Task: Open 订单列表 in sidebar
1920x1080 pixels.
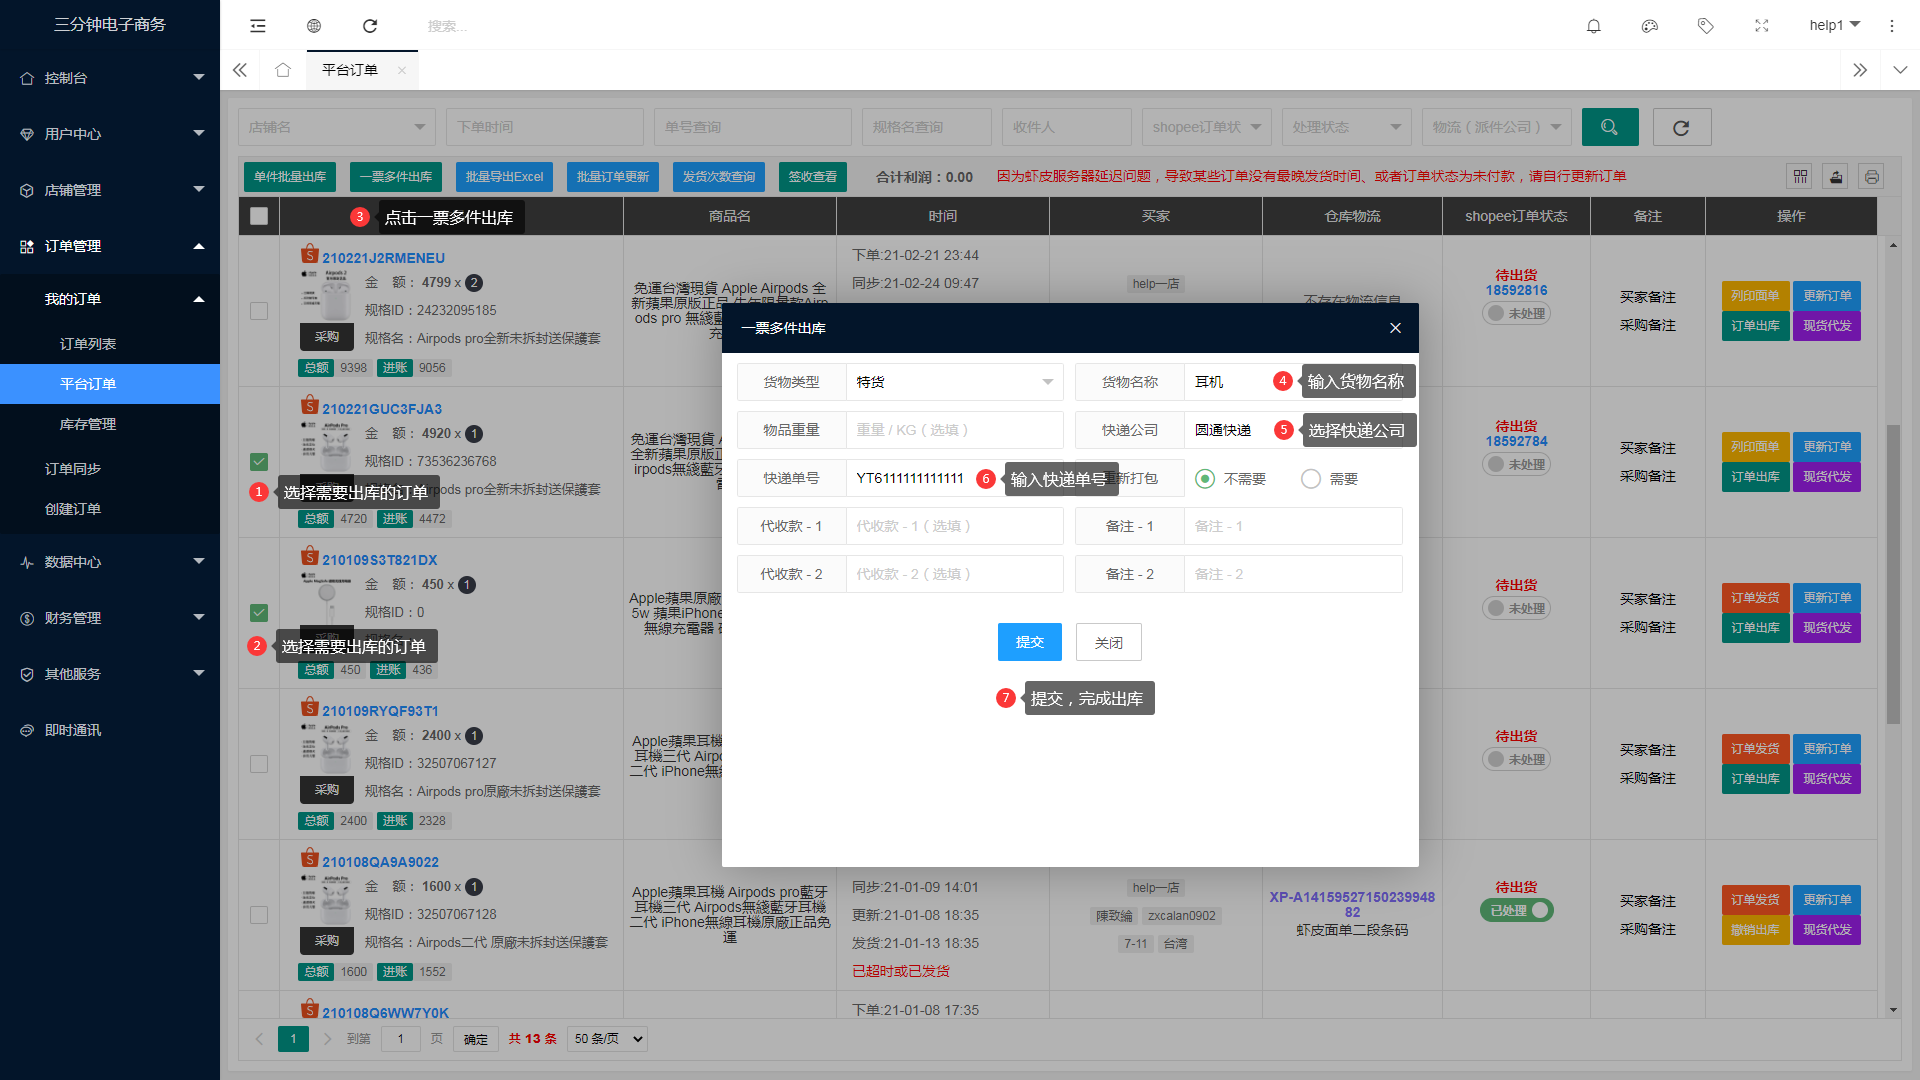Action: coord(88,344)
